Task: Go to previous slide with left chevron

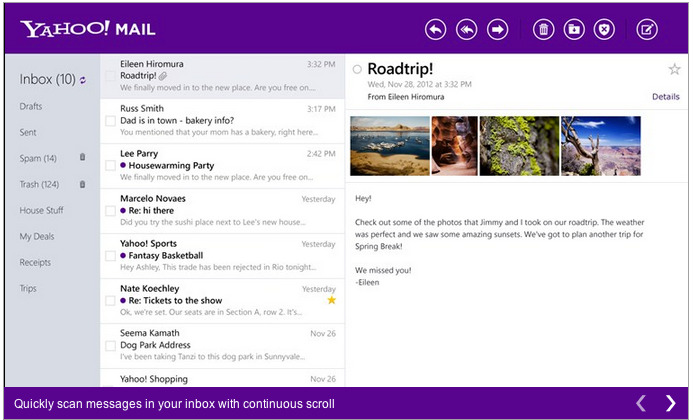Action: click(641, 403)
